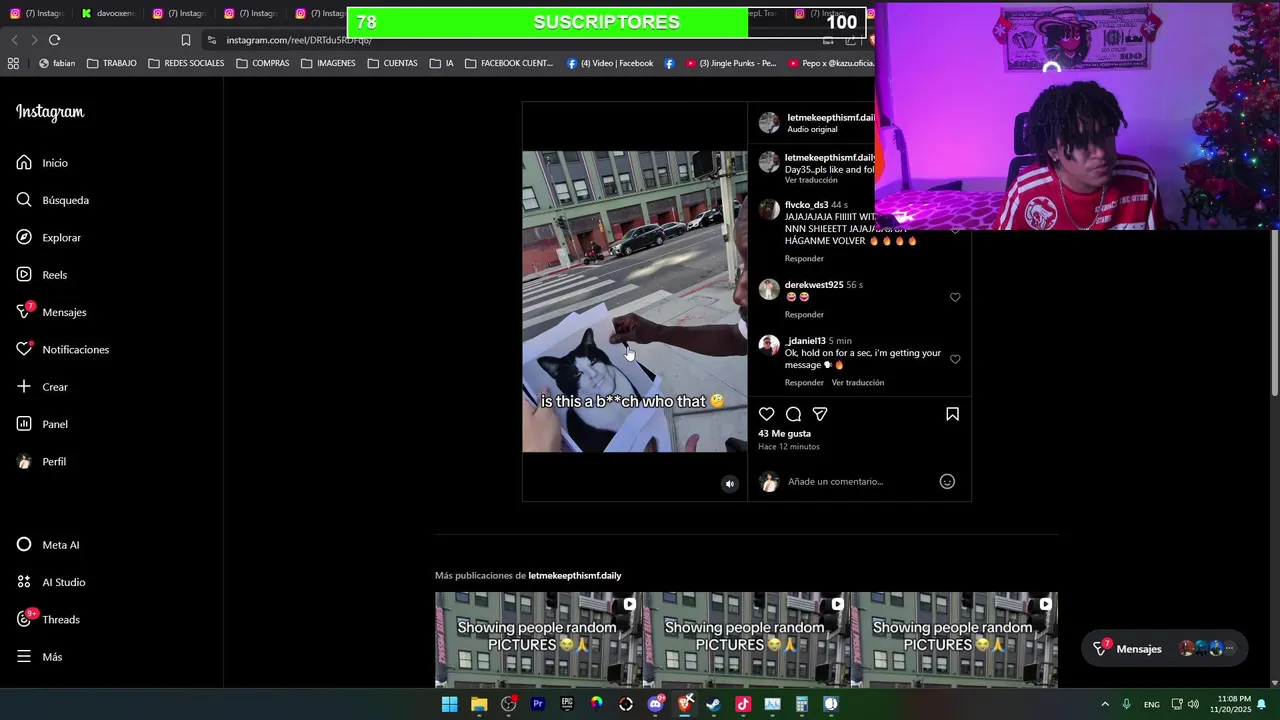Open '43 Me gusta' likes list
This screenshot has width=1280, height=720.
pyautogui.click(x=784, y=434)
